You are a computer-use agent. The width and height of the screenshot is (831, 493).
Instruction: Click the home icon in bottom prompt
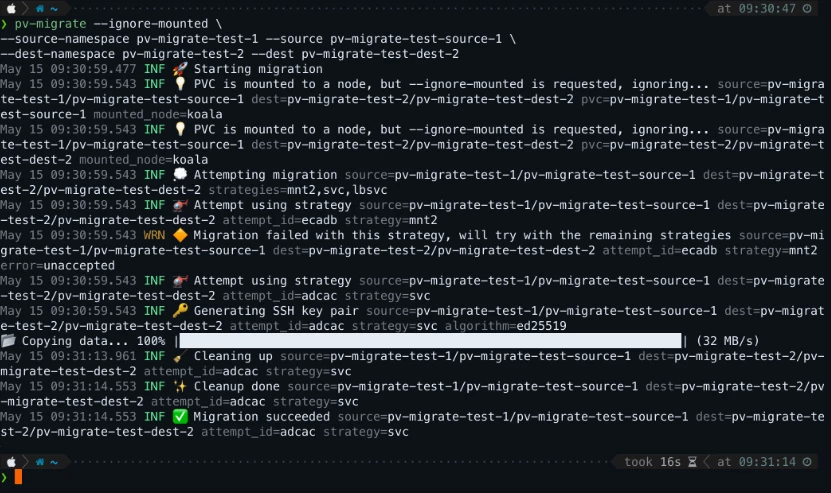(x=40, y=462)
